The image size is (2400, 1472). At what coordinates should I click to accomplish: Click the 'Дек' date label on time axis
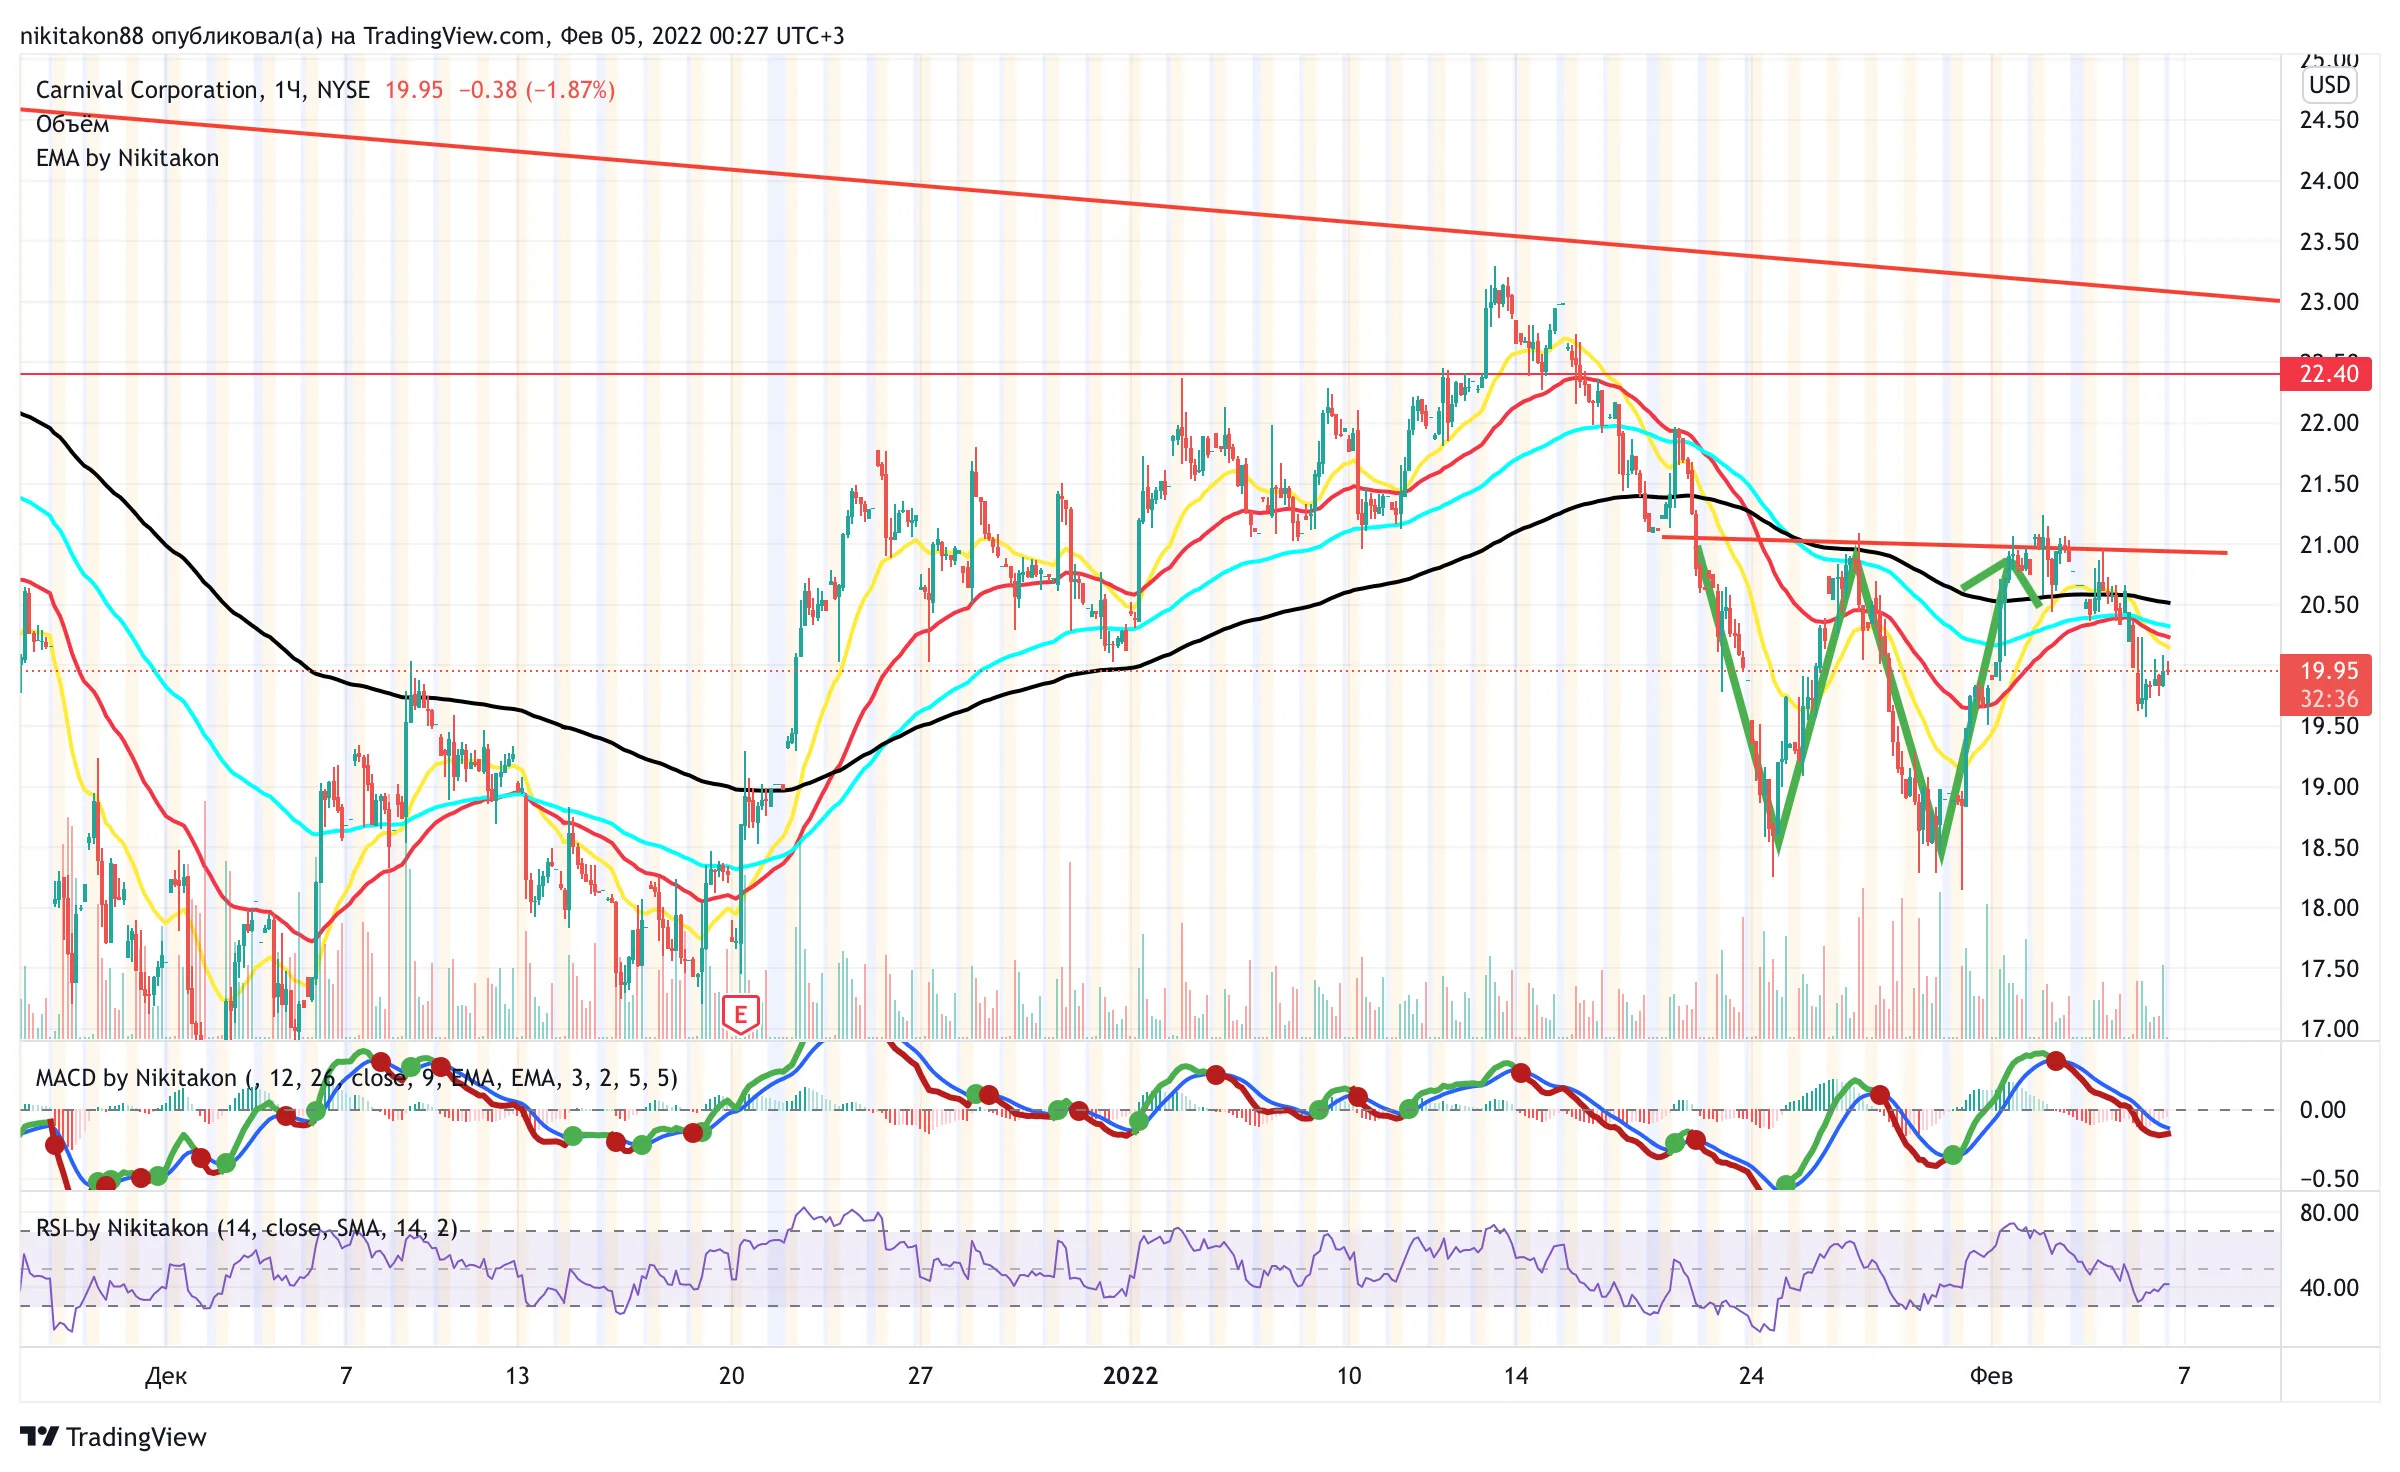coord(166,1376)
